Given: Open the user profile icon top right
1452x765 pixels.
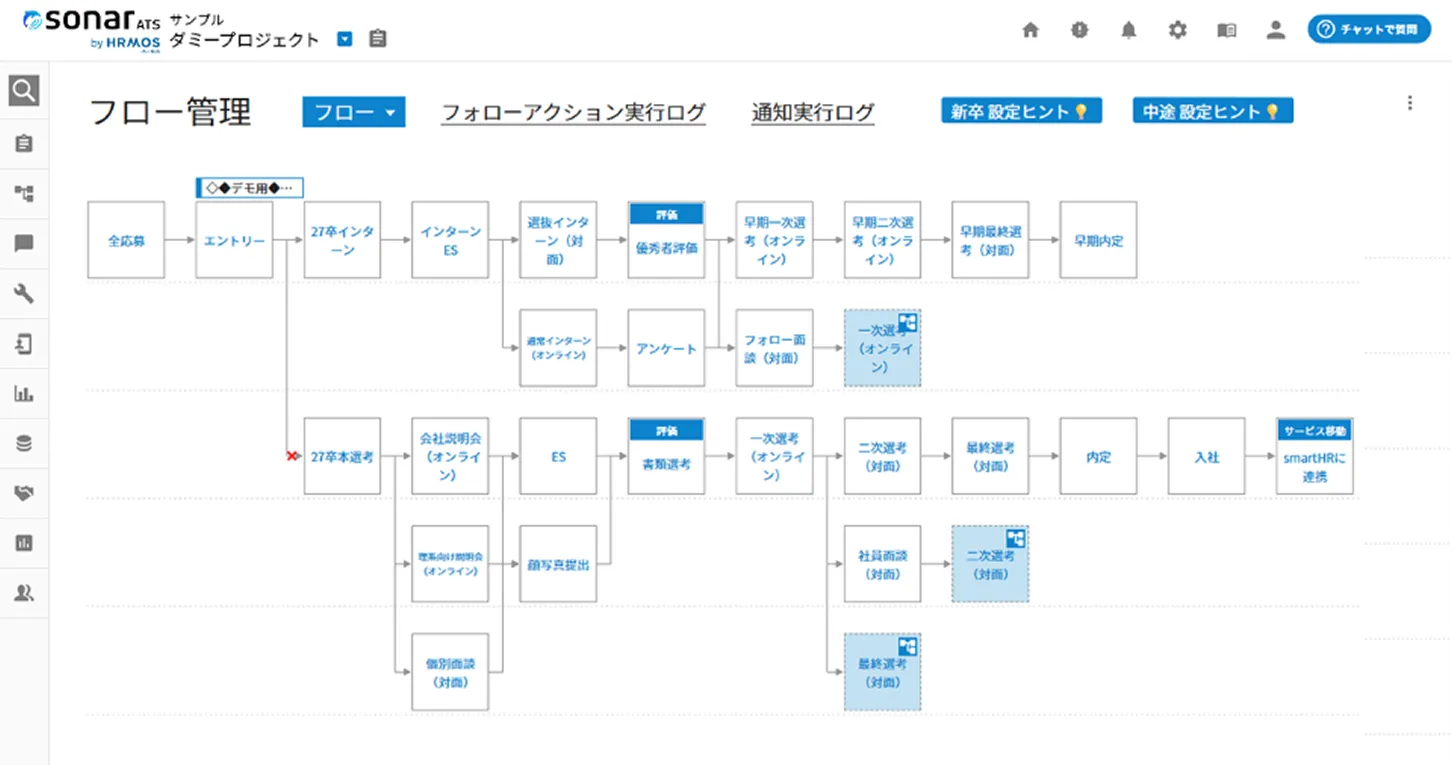Looking at the screenshot, I should tap(1275, 30).
